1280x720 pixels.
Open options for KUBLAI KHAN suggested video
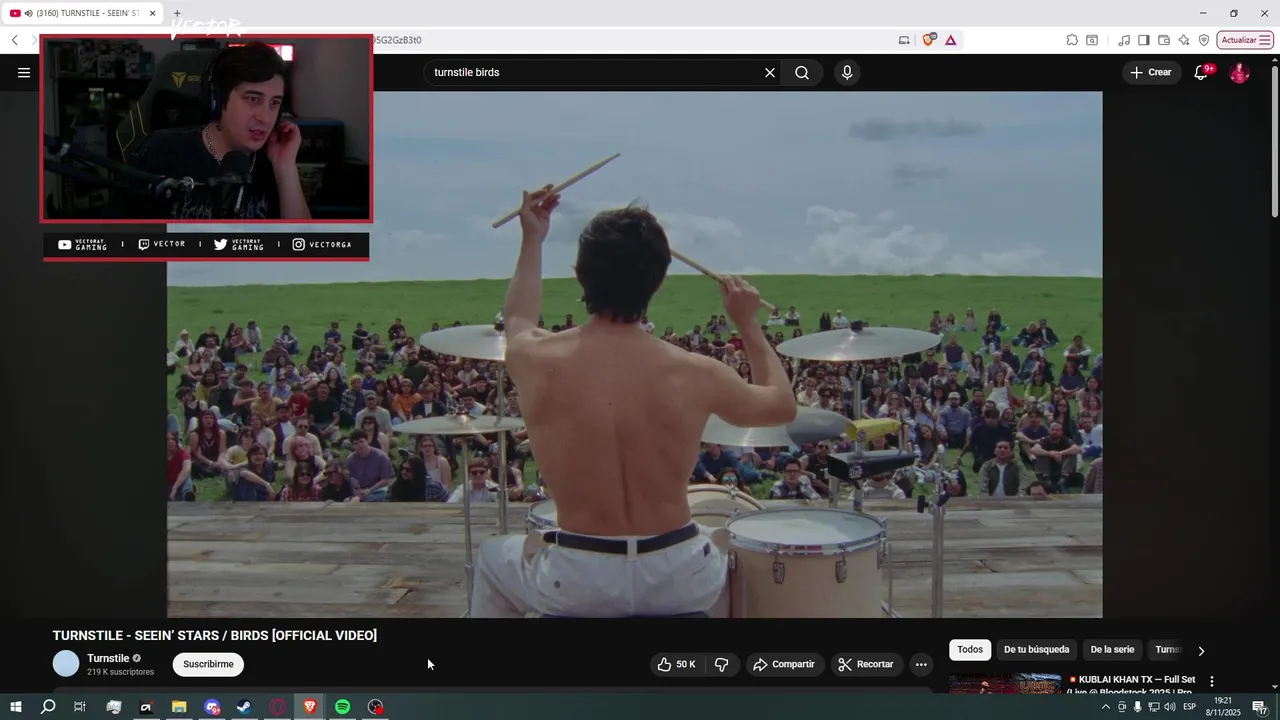coord(1212,682)
